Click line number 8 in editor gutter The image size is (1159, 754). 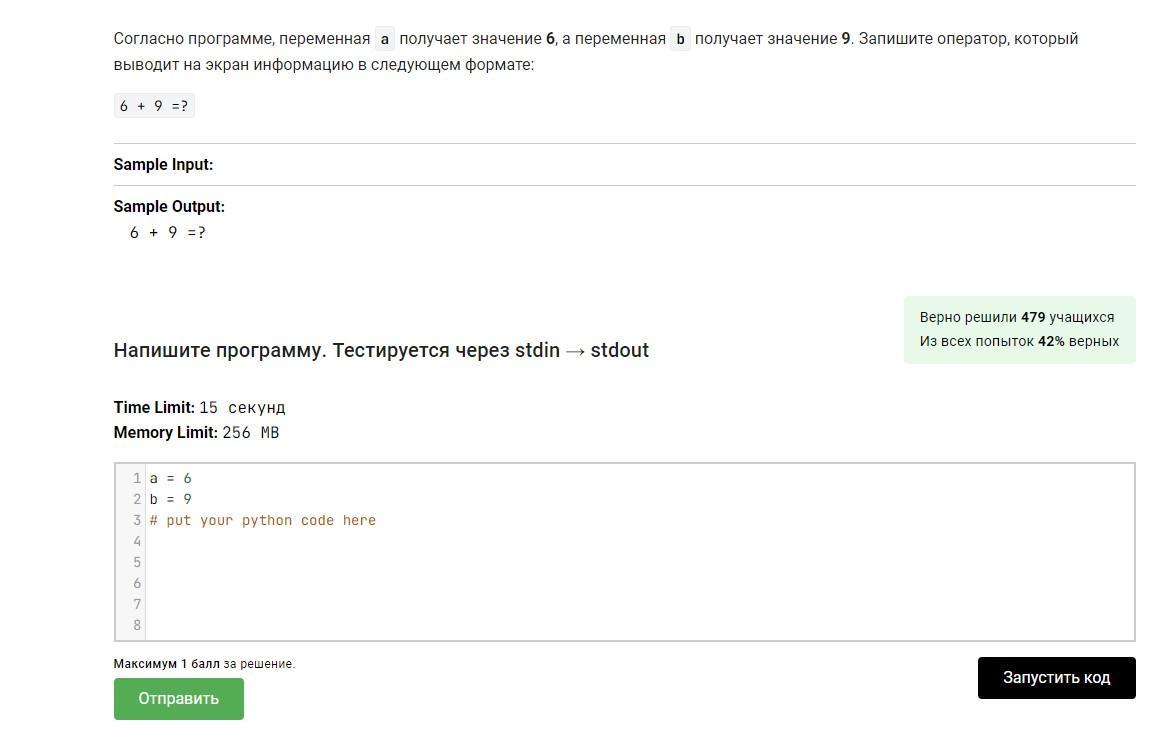coord(137,625)
